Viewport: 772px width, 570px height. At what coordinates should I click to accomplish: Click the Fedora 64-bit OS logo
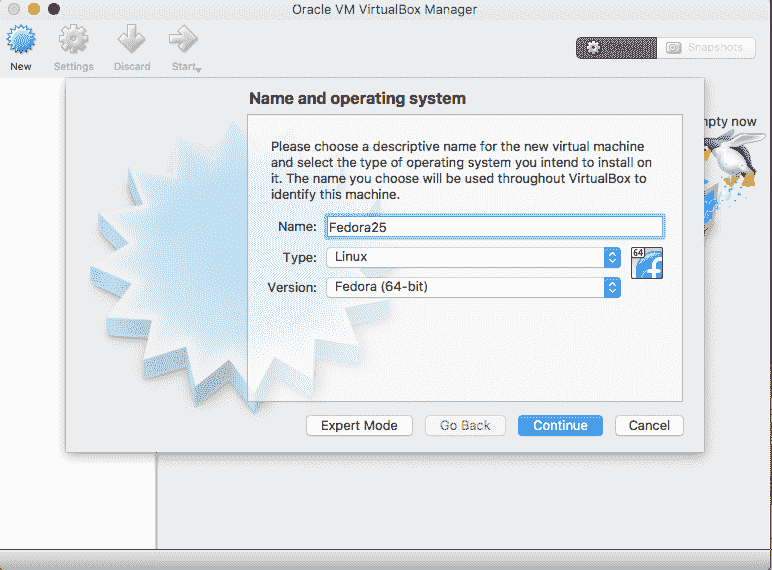pyautogui.click(x=646, y=263)
